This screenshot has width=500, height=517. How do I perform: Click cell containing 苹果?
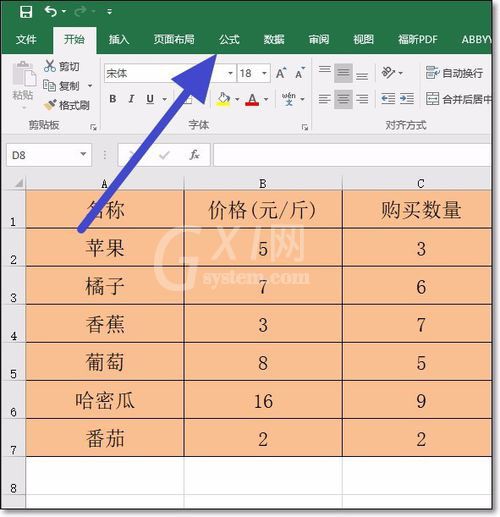105,247
